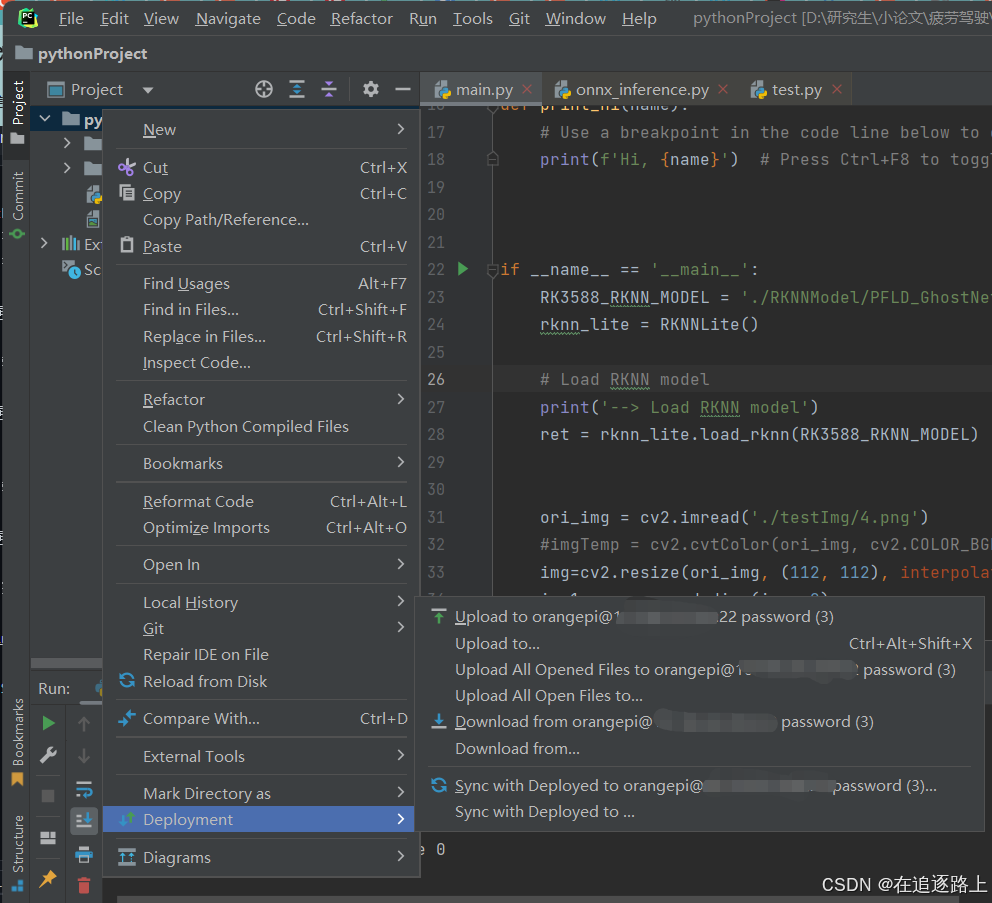Open the Tools menu in menu bar

coord(473,19)
